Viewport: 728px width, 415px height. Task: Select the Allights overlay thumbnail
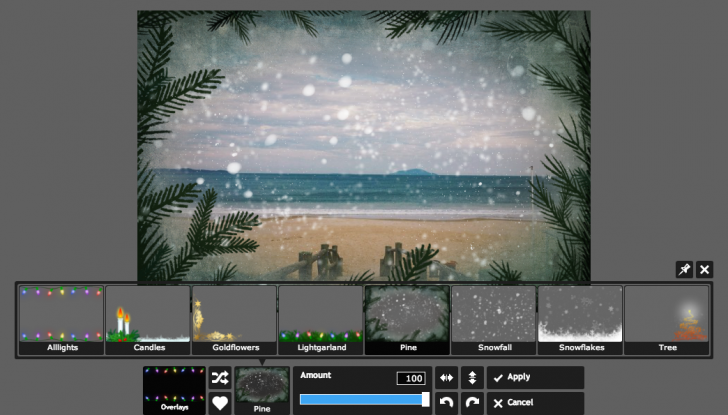pyautogui.click(x=61, y=320)
